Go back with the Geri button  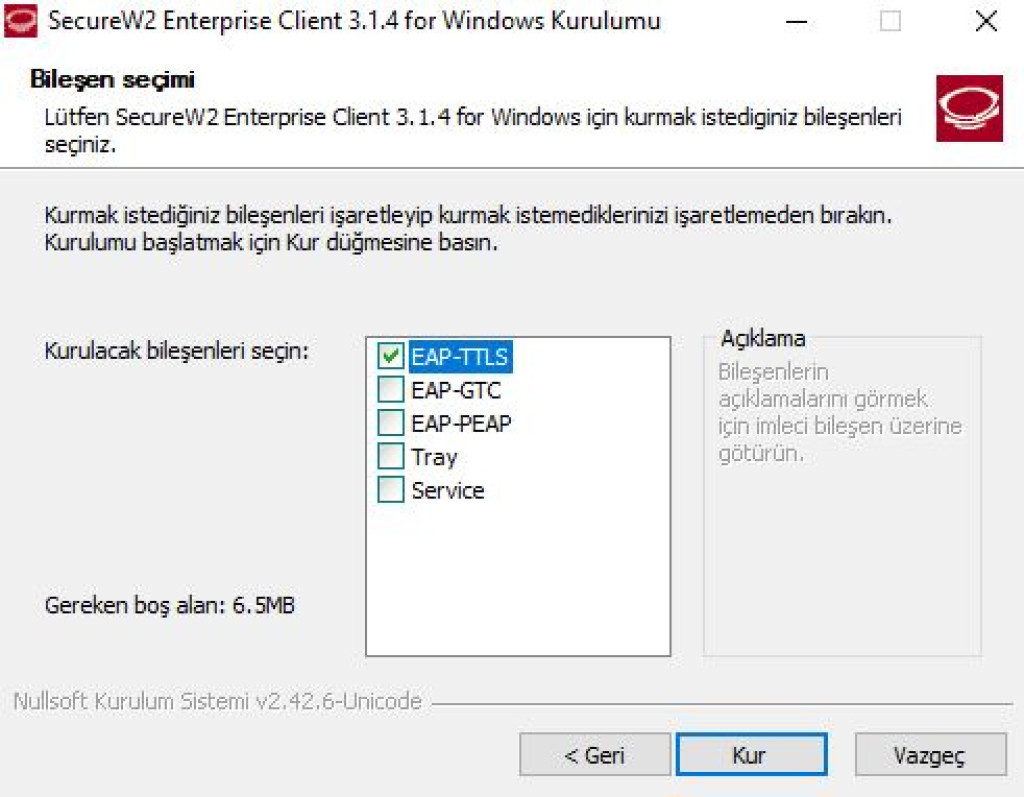(595, 755)
